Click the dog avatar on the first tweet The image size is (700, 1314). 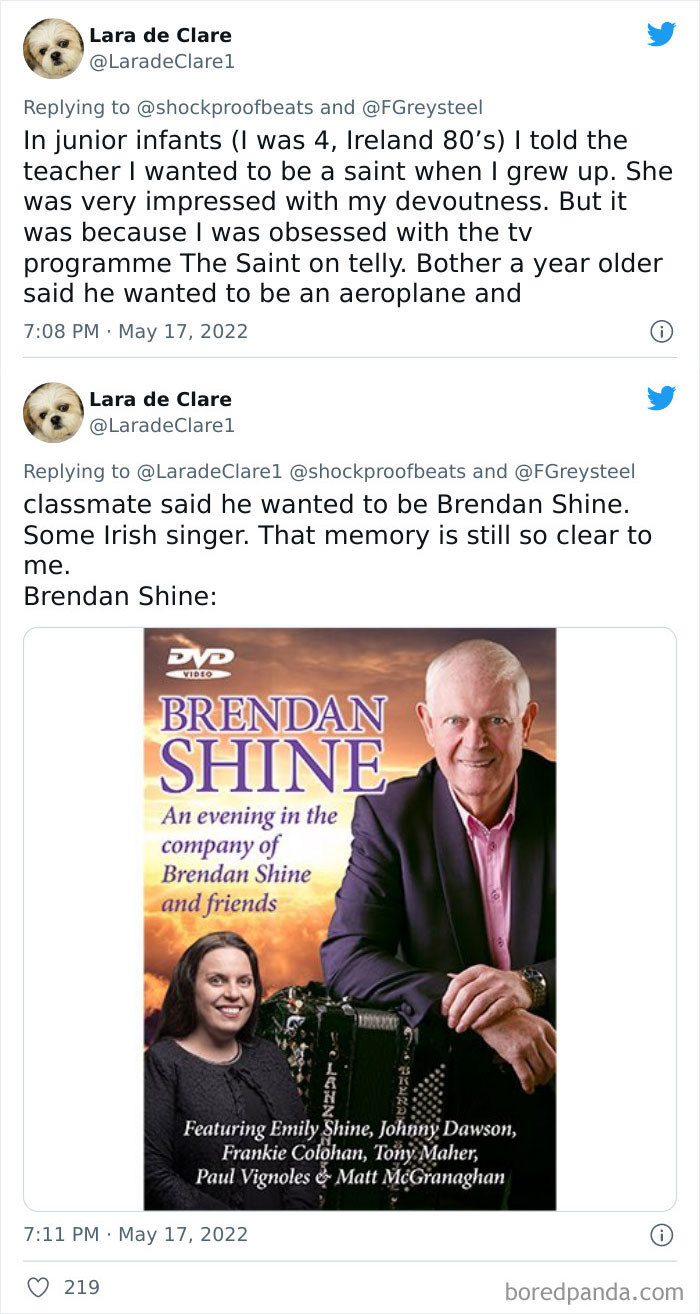[53, 48]
